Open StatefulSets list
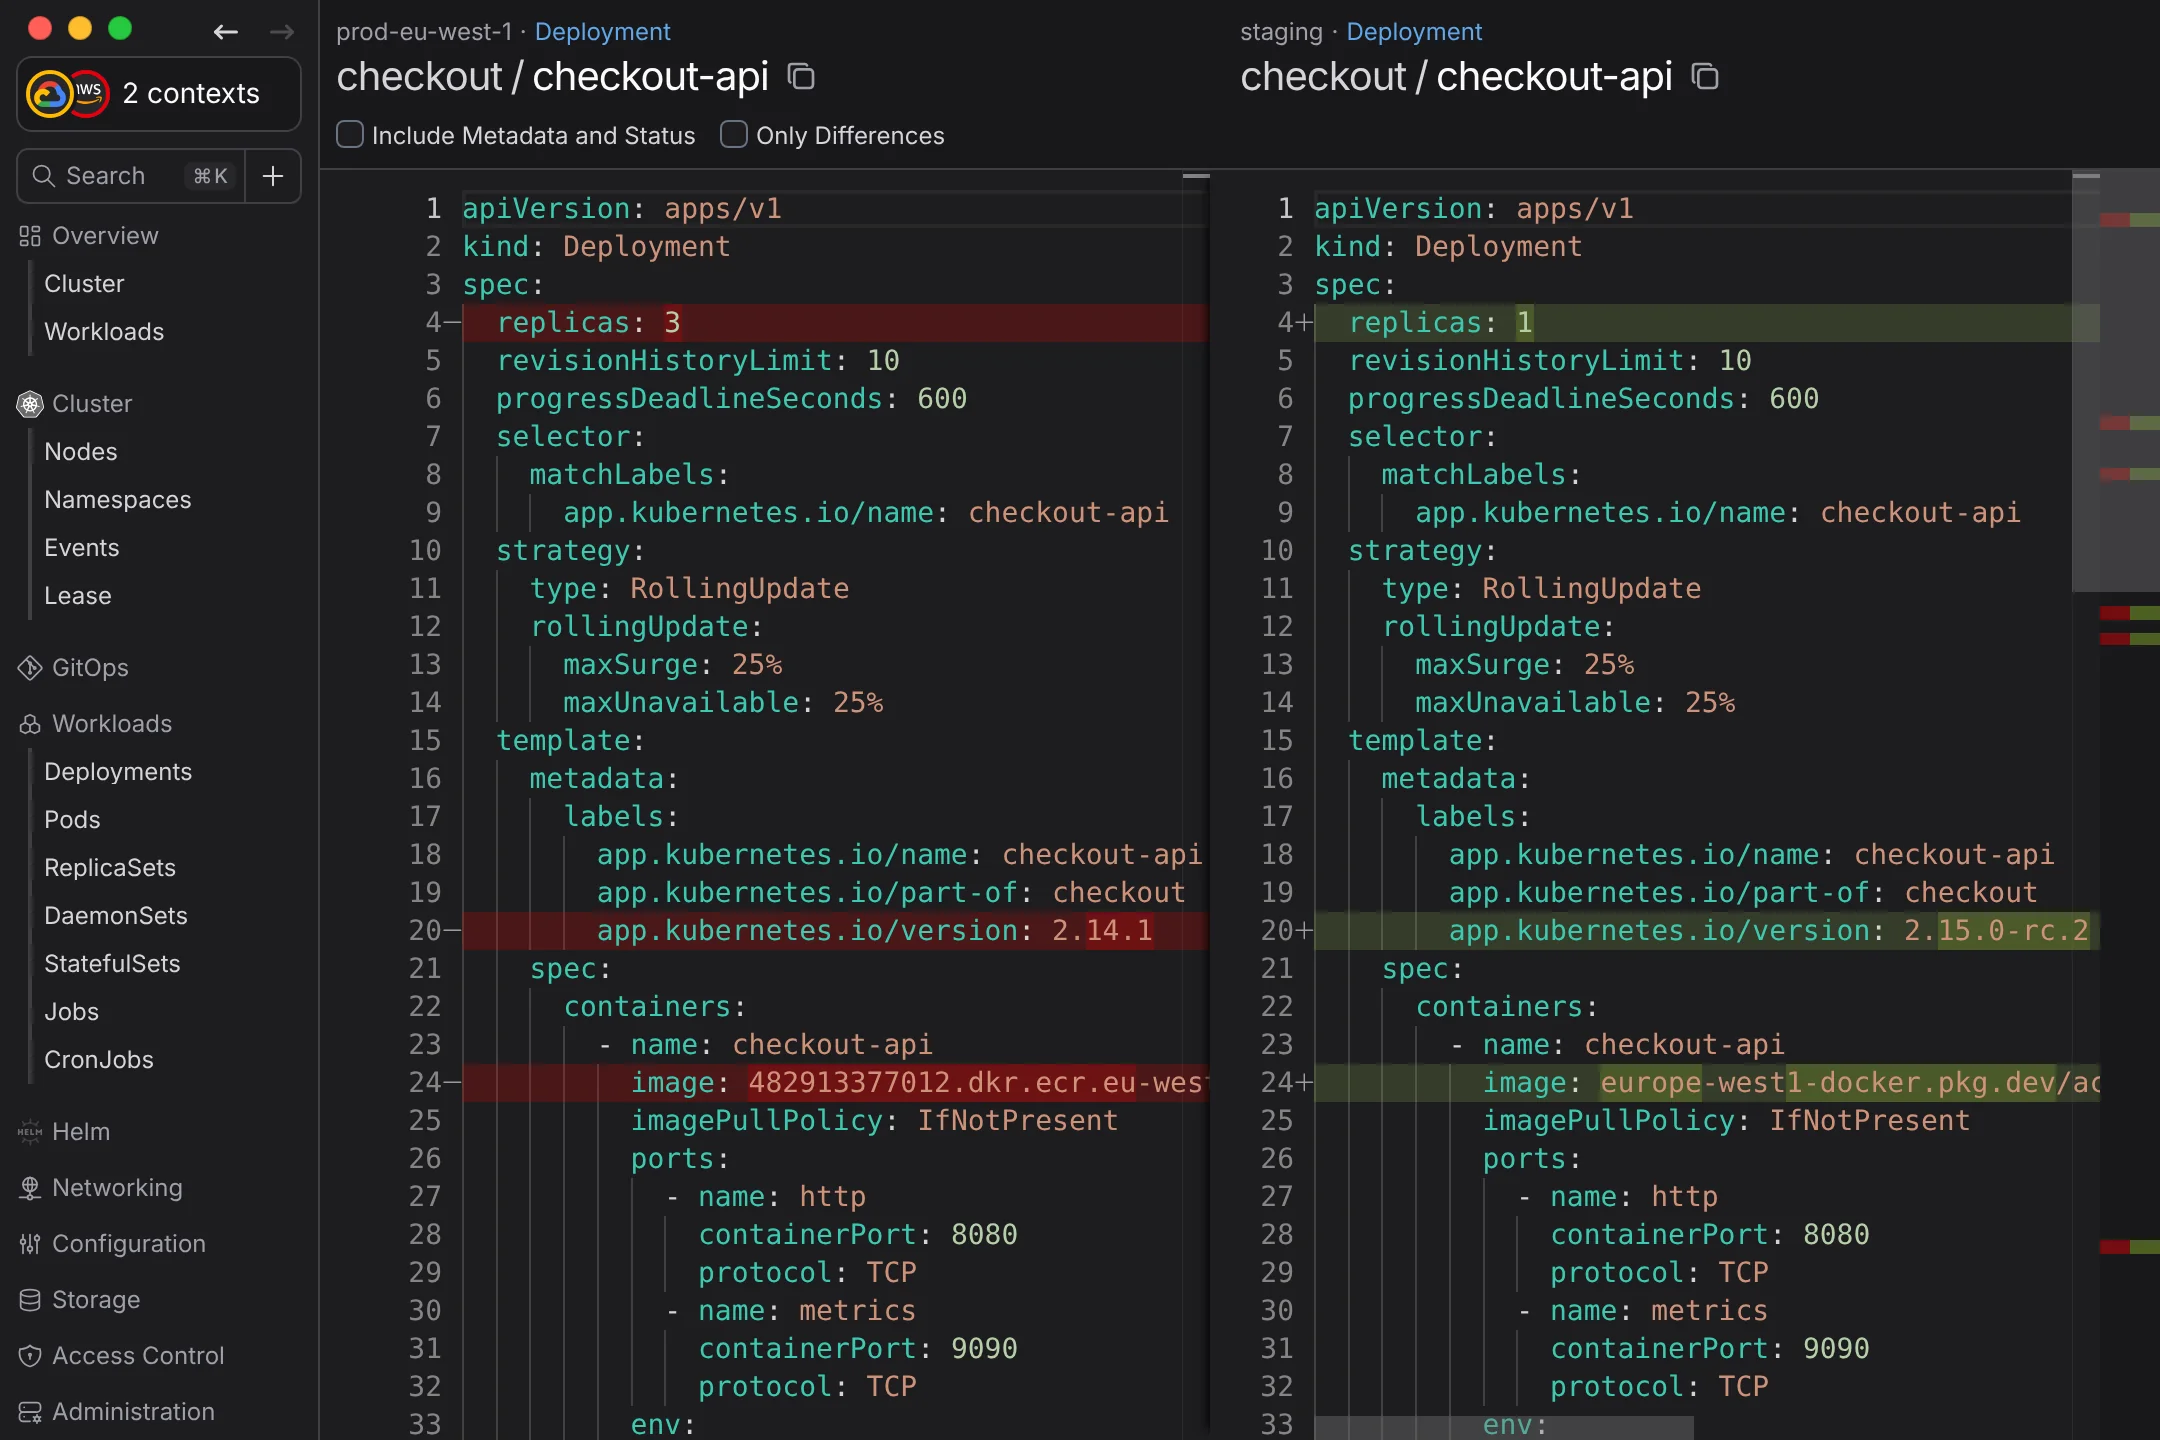The width and height of the screenshot is (2160, 1440). [112, 964]
